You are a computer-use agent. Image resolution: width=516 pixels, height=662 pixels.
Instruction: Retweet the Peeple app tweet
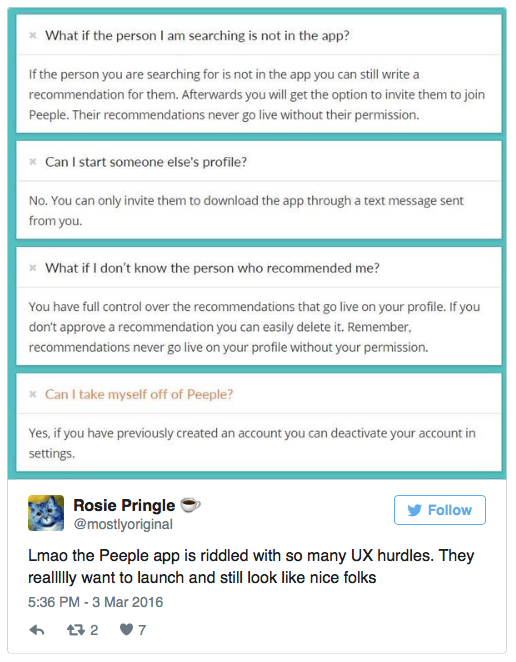[76, 630]
